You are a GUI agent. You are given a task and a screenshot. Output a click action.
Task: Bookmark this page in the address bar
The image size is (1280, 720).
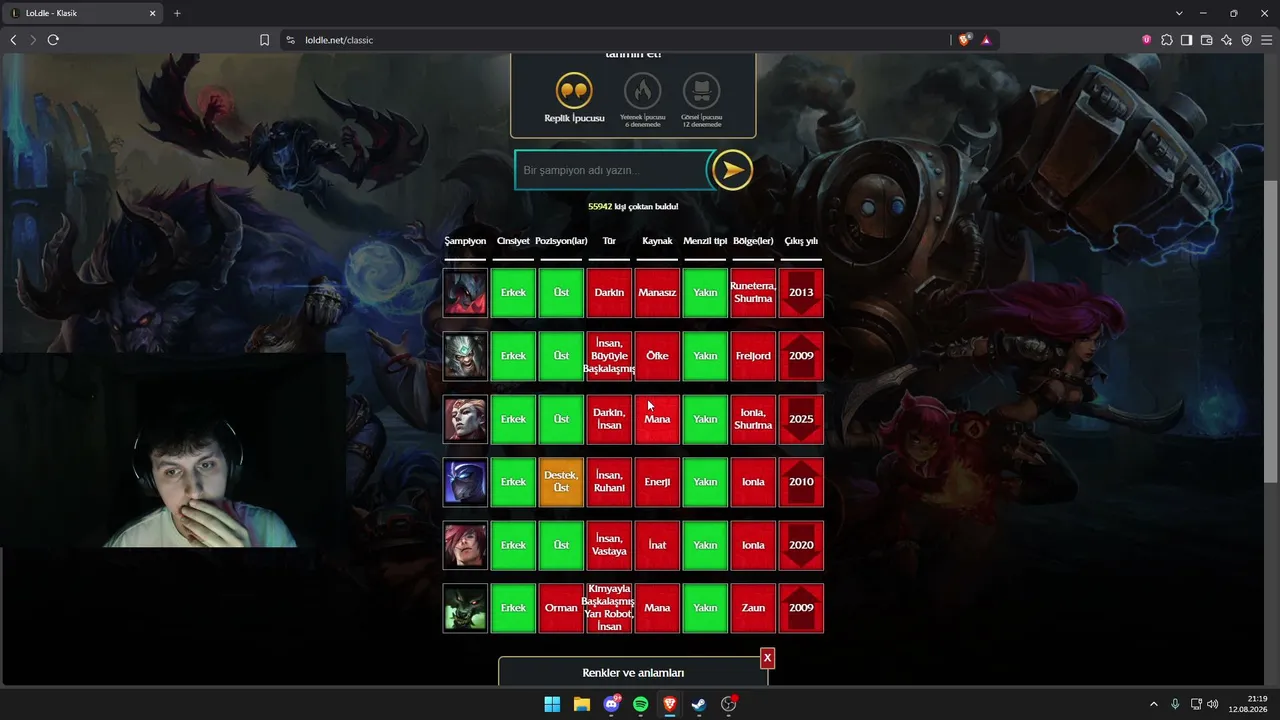pos(264,40)
